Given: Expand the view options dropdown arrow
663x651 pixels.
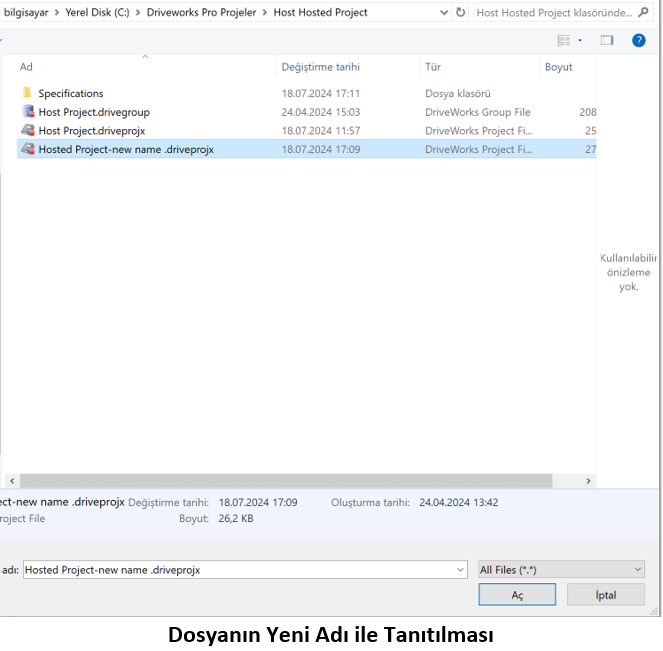Looking at the screenshot, I should (x=580, y=40).
